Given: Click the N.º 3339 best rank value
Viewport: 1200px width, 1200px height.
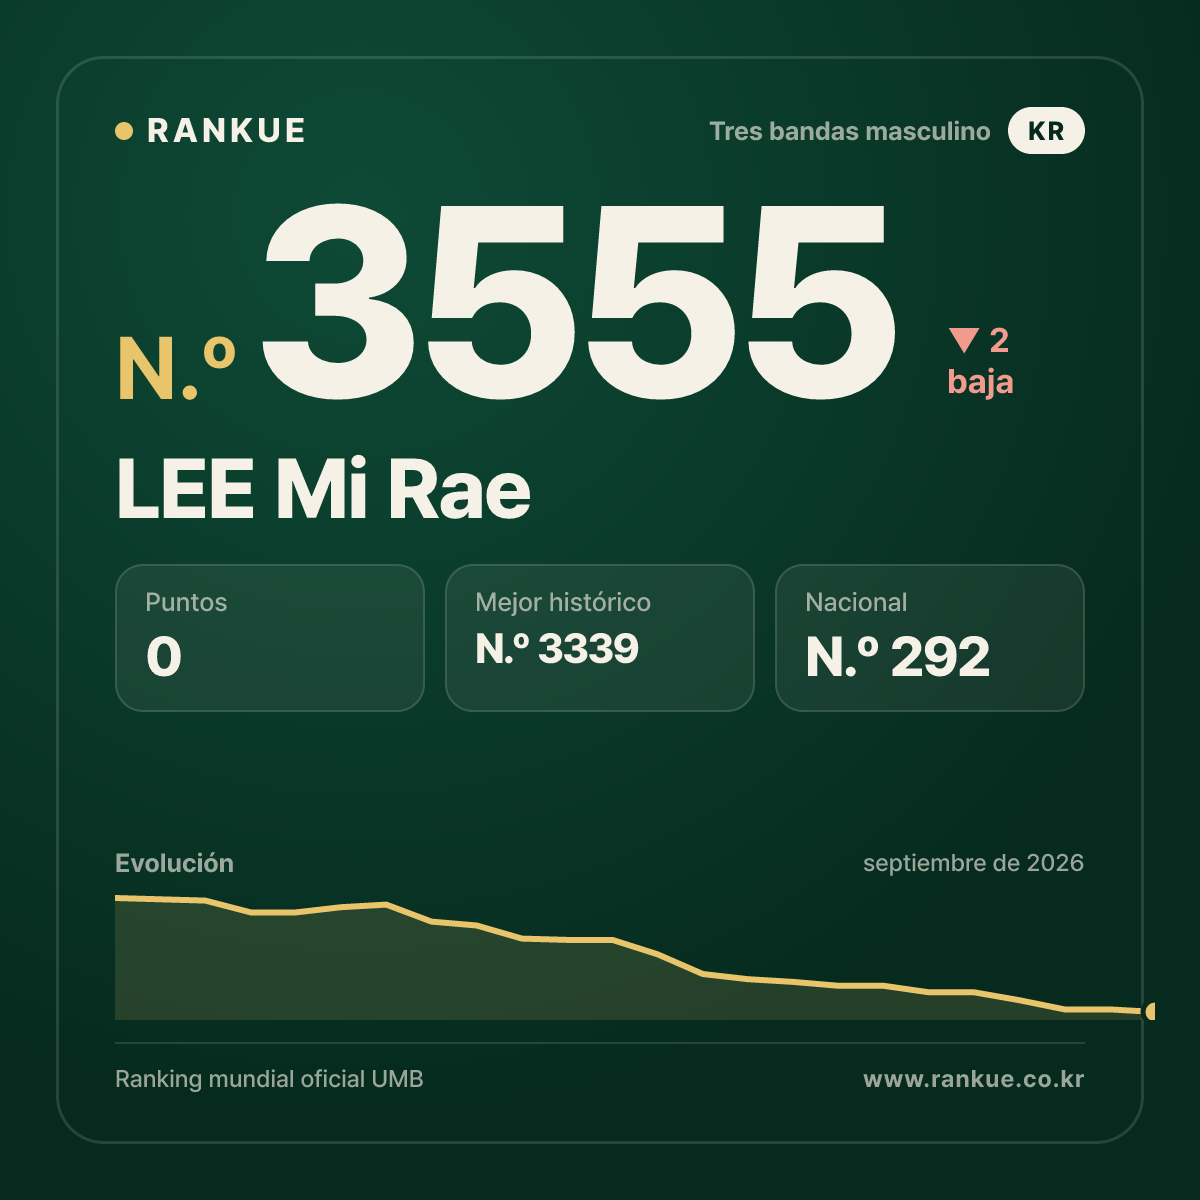Looking at the screenshot, I should point(557,649).
